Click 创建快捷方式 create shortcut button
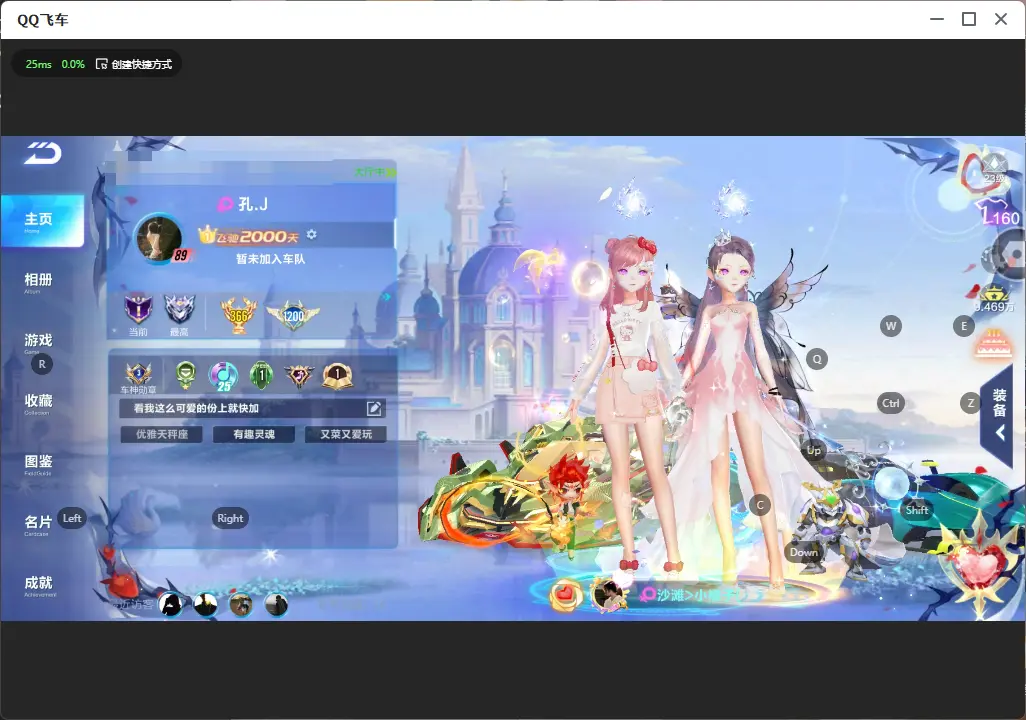This screenshot has width=1026, height=720. [134, 64]
